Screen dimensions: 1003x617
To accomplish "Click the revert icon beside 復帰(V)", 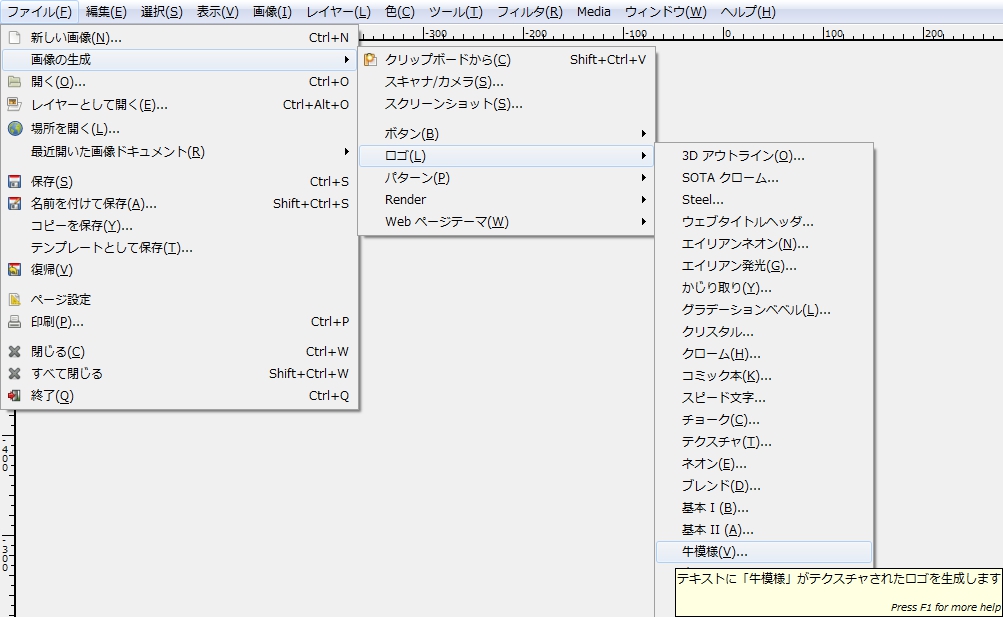I will (x=15, y=269).
